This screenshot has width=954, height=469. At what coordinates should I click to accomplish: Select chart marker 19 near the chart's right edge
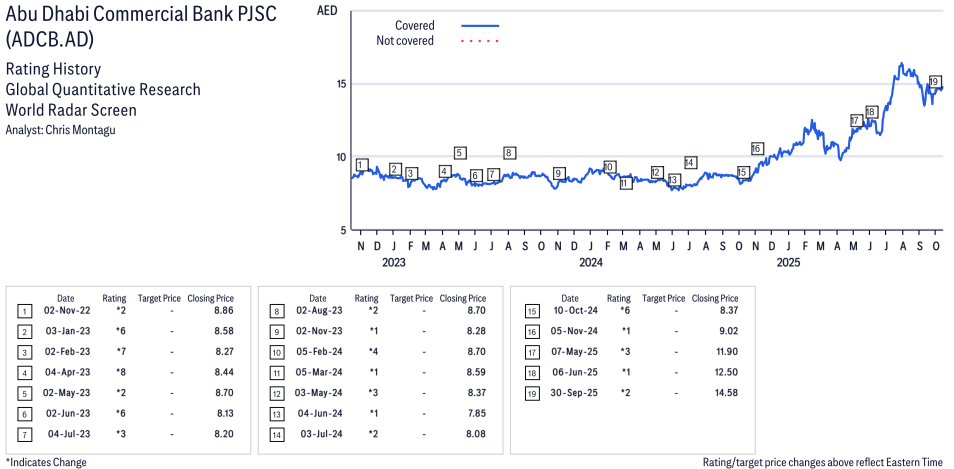point(934,82)
